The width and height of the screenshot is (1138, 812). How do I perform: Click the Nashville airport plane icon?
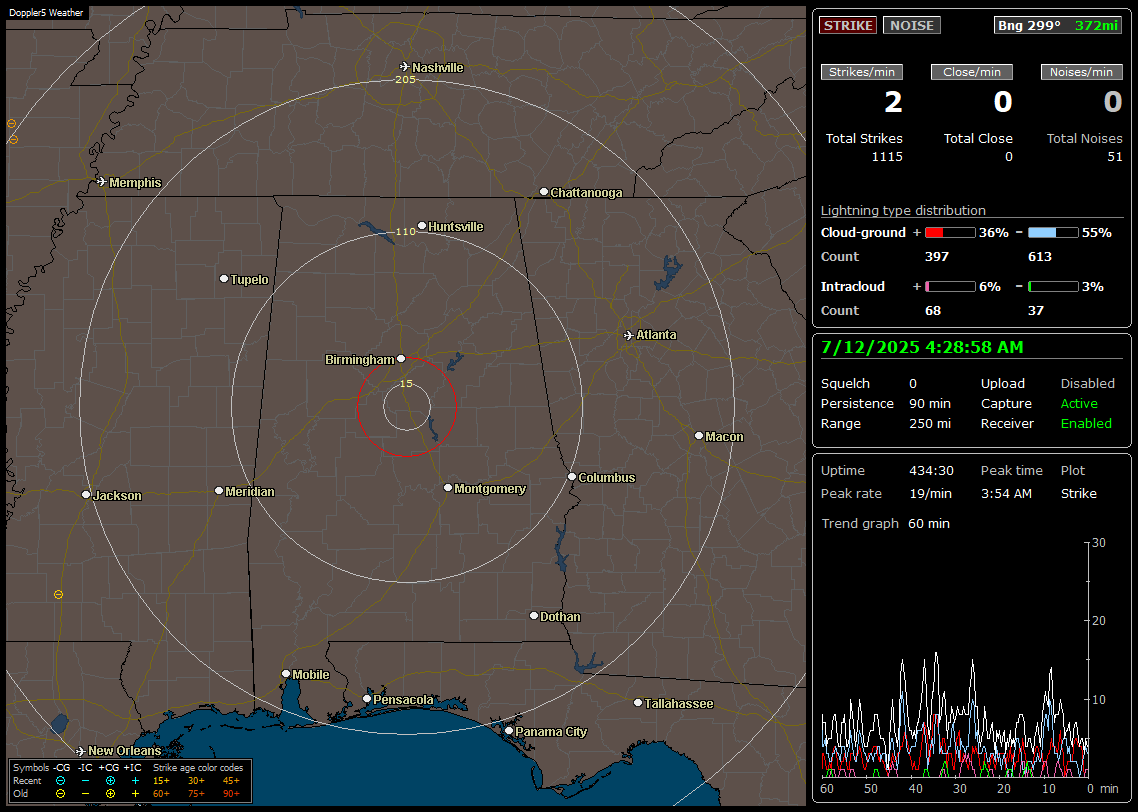(x=405, y=67)
